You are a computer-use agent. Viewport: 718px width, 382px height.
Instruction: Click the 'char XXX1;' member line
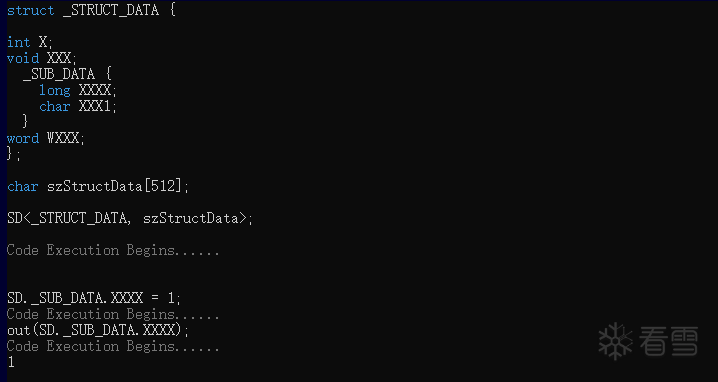point(78,106)
